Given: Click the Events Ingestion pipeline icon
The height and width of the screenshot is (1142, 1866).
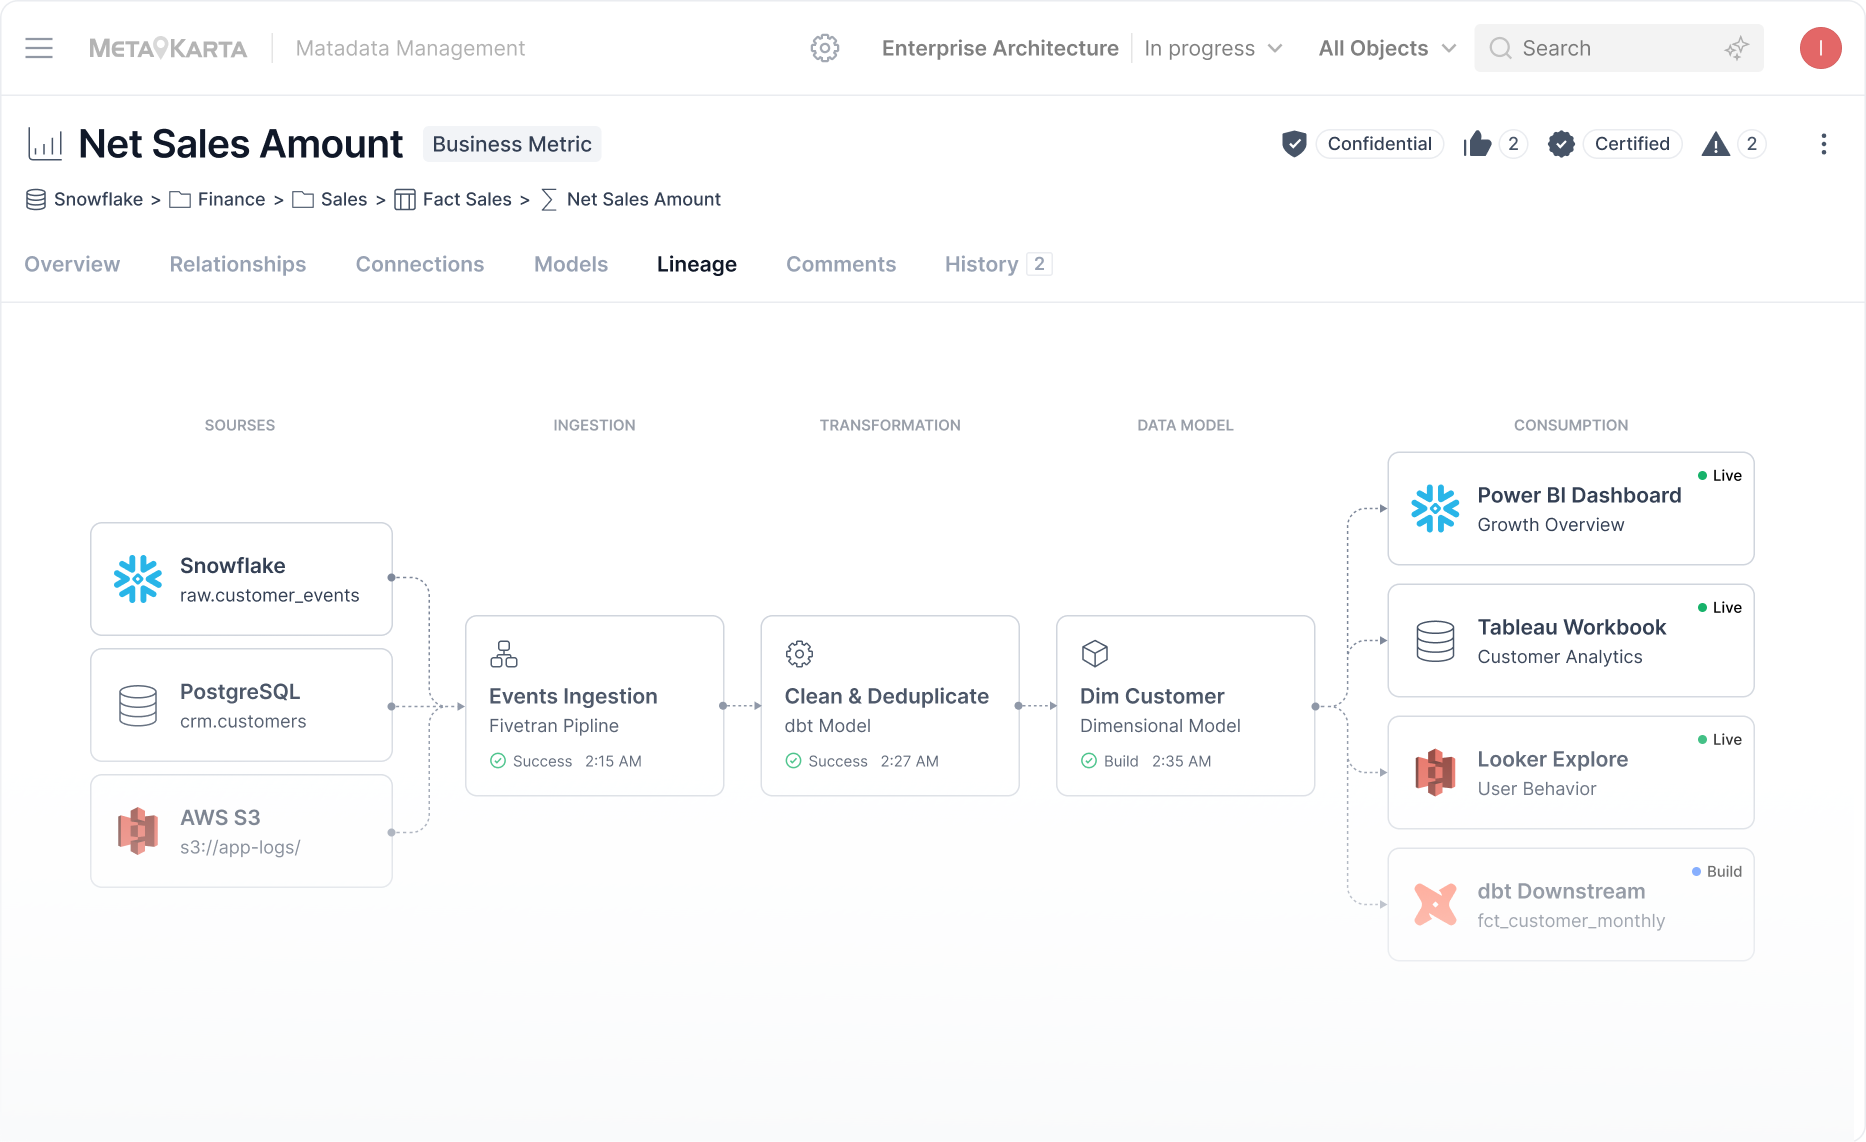Looking at the screenshot, I should pyautogui.click(x=504, y=654).
